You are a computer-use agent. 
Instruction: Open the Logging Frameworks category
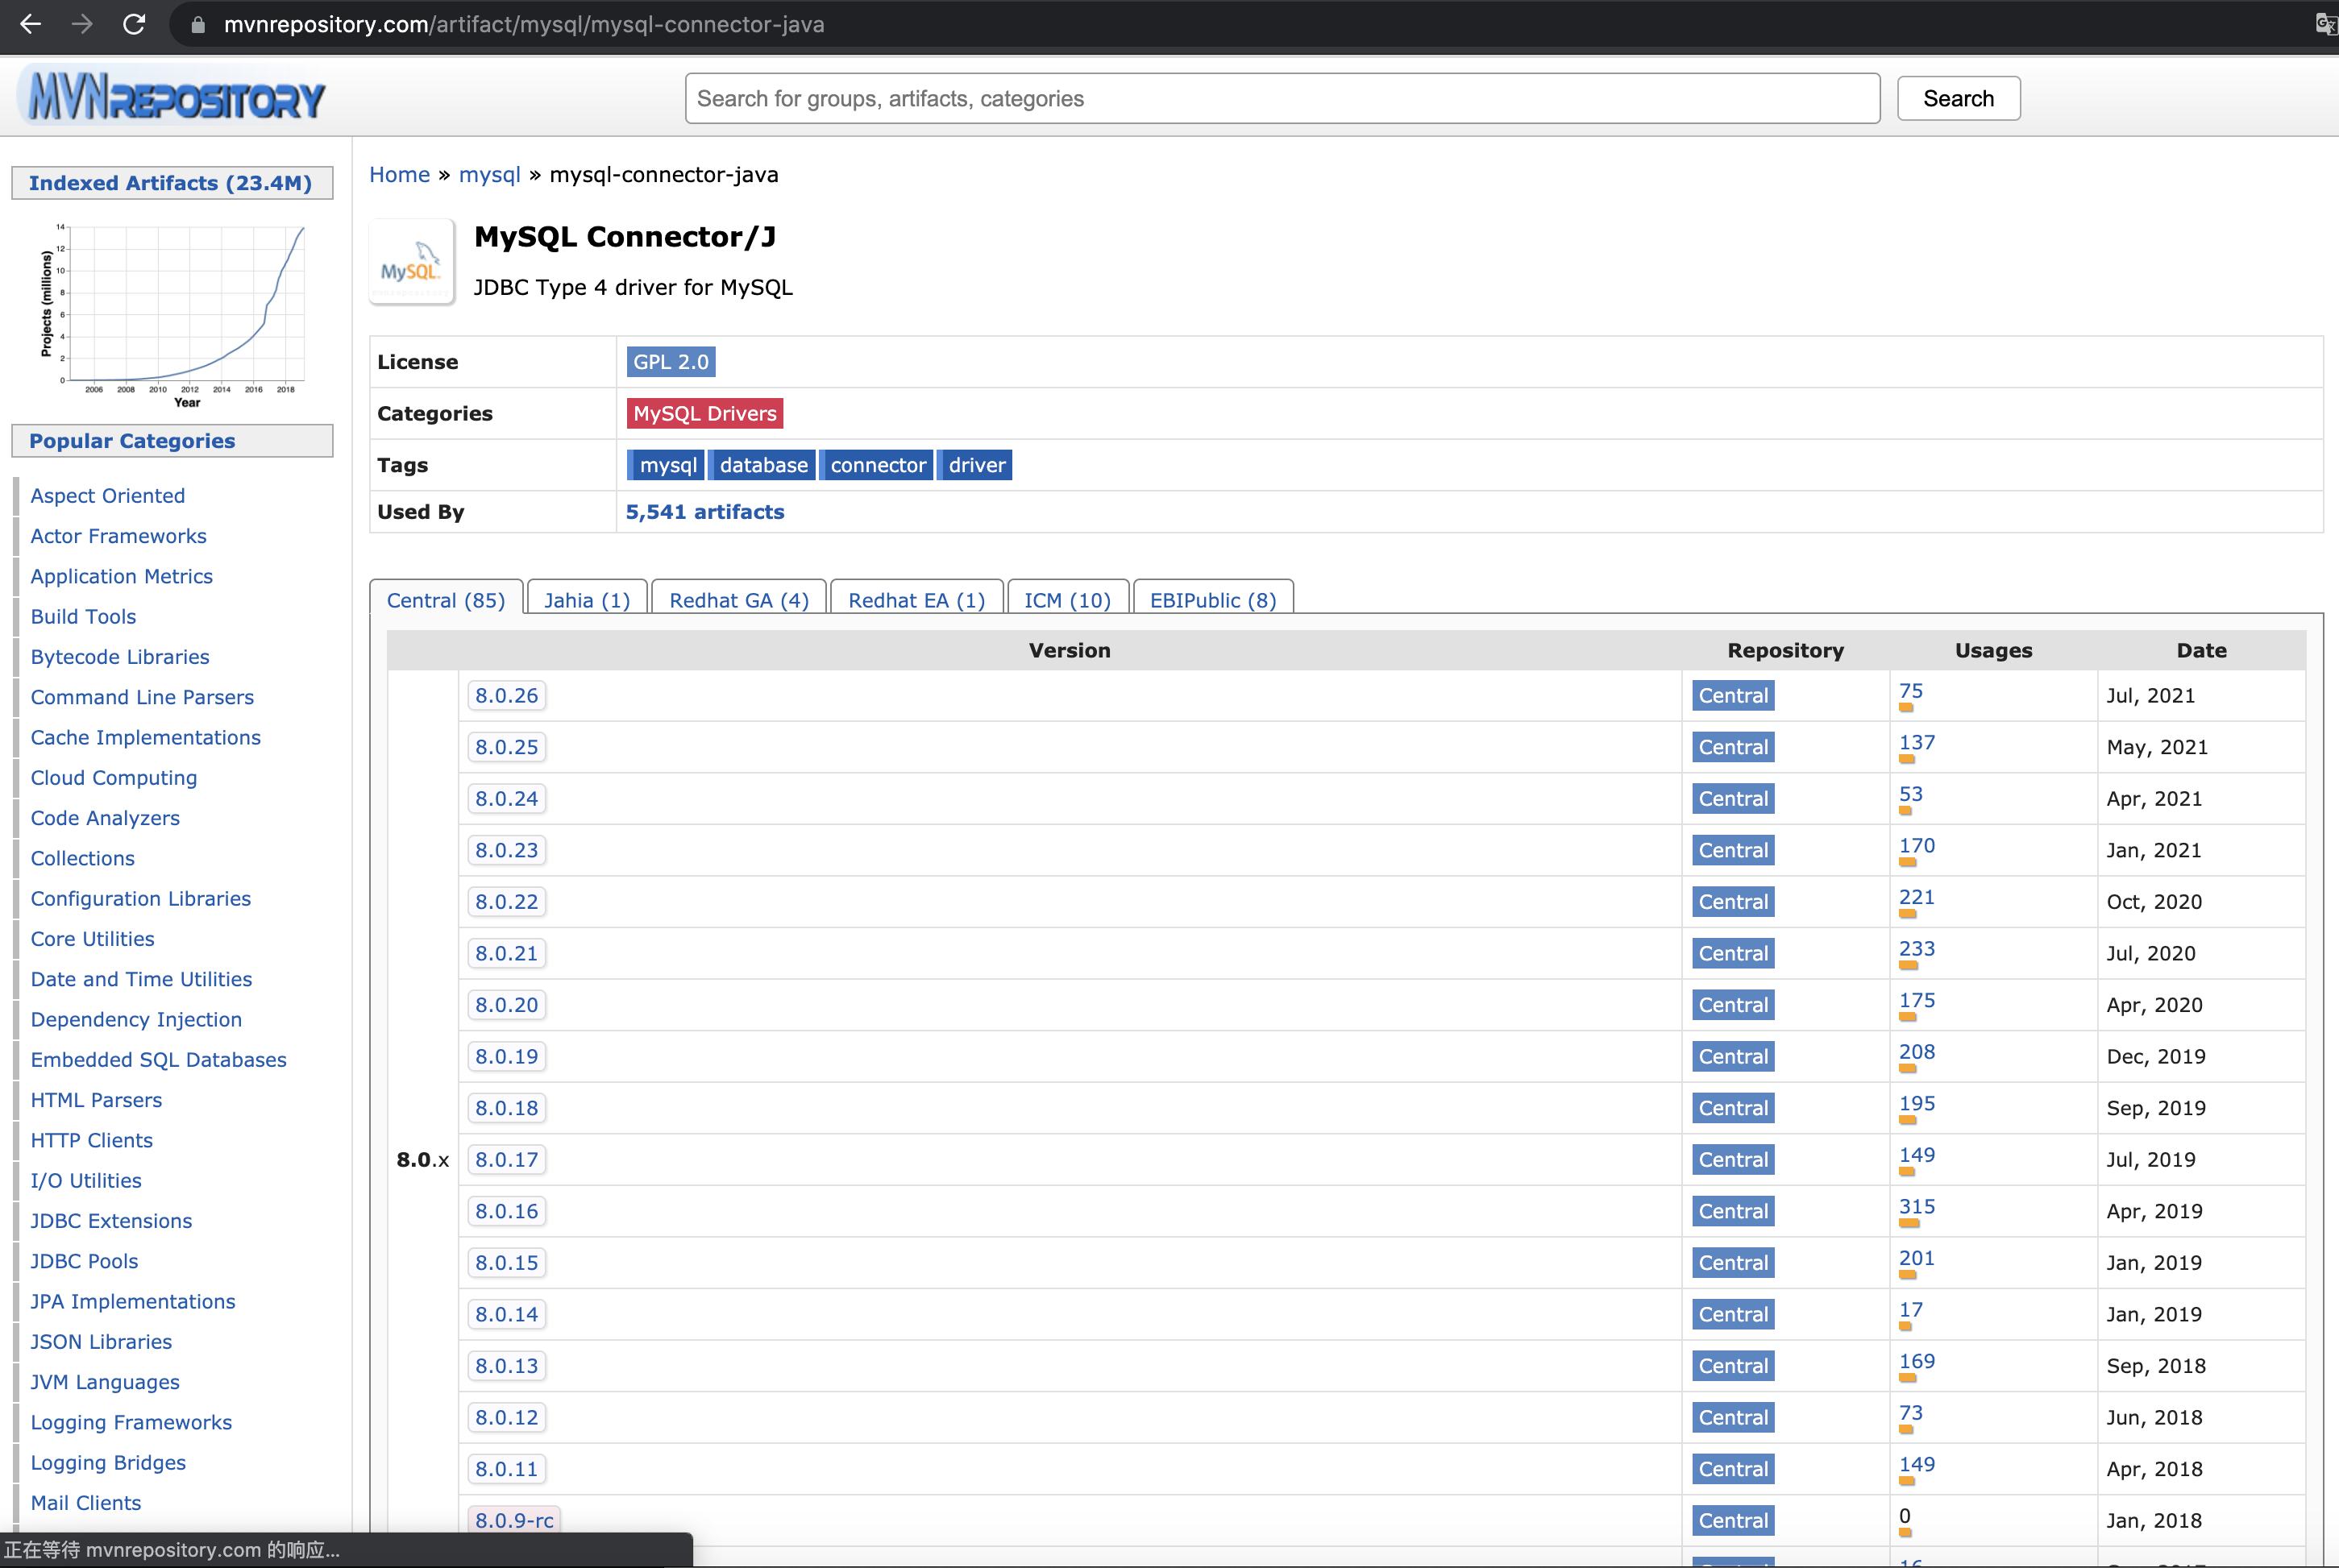point(131,1423)
